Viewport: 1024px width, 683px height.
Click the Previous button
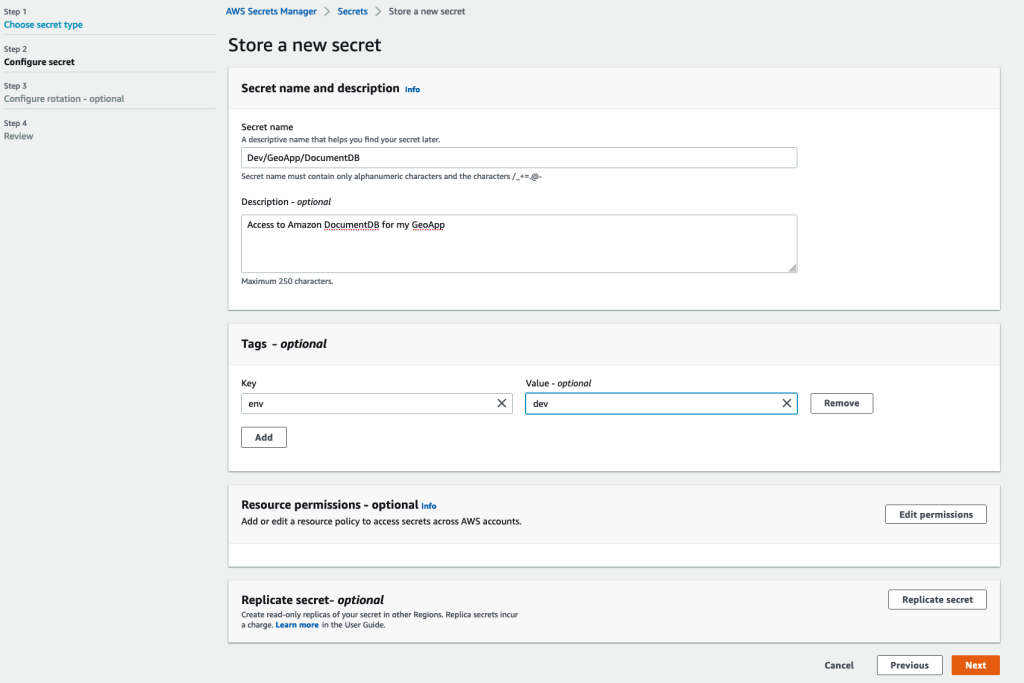[x=909, y=665]
